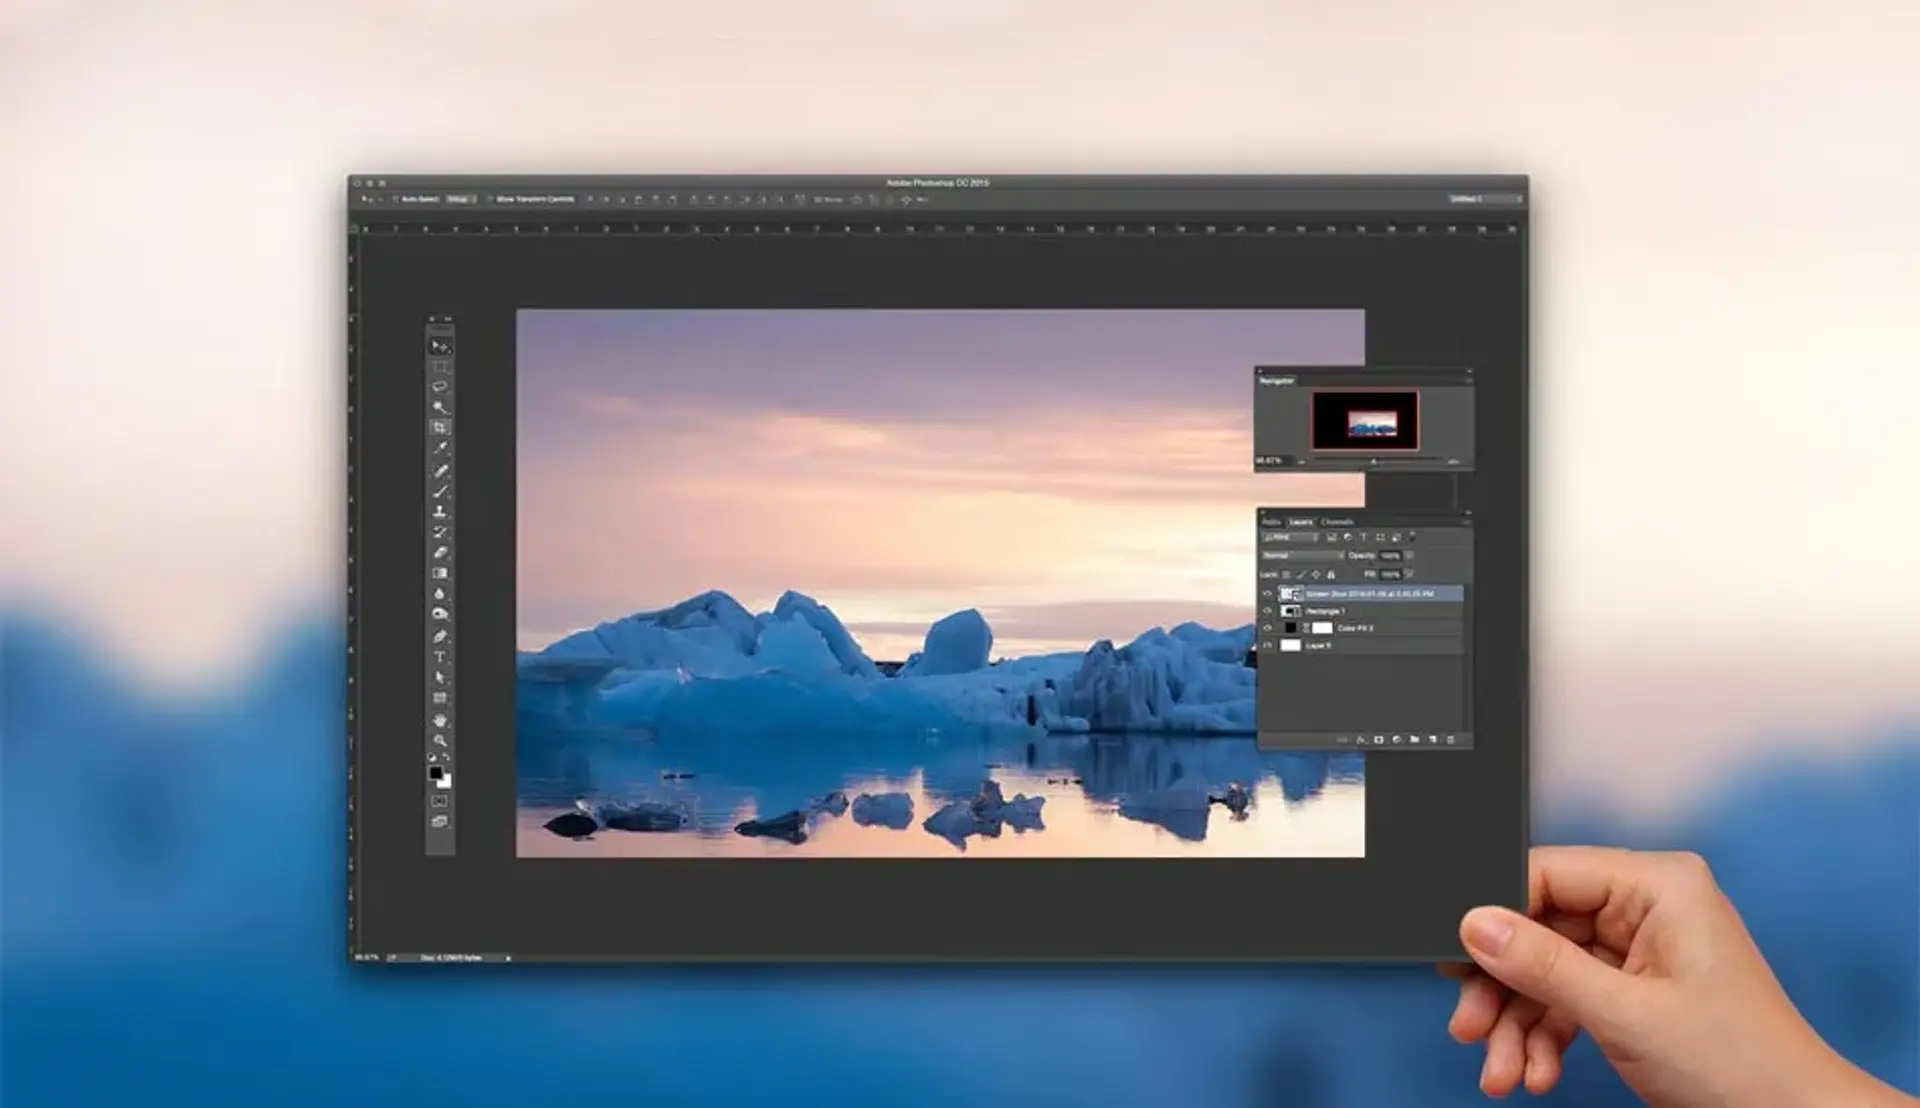
Task: Hide the Color Fill 2 layer
Action: pos(1267,628)
